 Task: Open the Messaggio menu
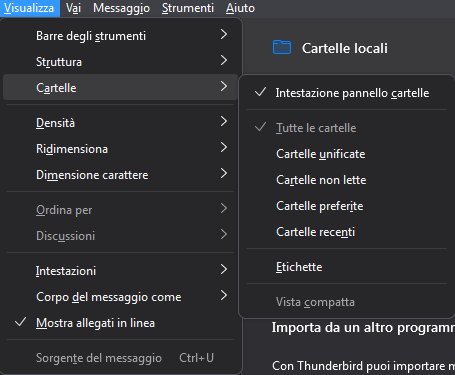pyautogui.click(x=121, y=8)
